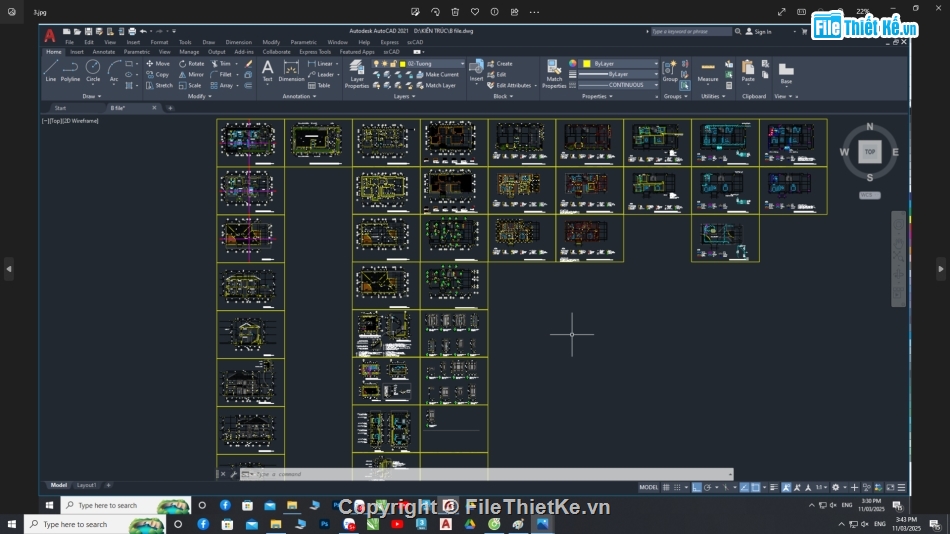The width and height of the screenshot is (950, 534).
Task: Add a new drawing tab with plus
Action: point(170,108)
